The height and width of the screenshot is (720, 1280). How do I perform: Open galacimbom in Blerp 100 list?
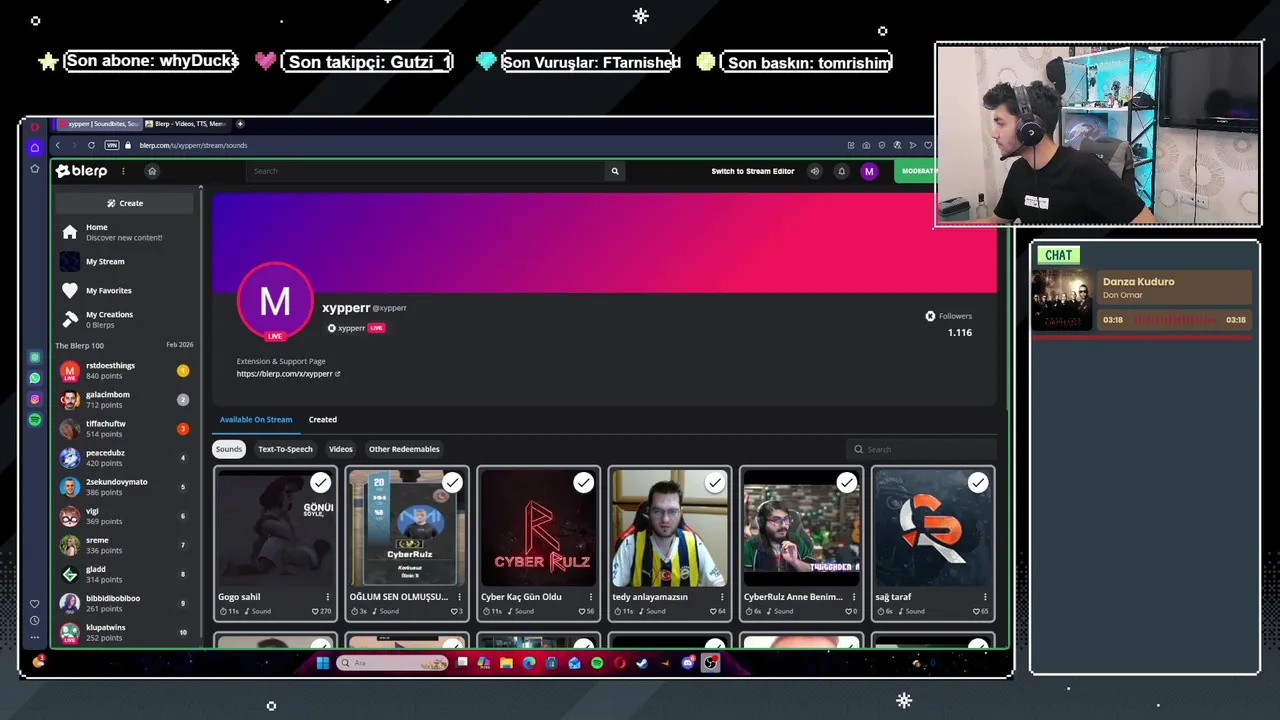(125, 400)
